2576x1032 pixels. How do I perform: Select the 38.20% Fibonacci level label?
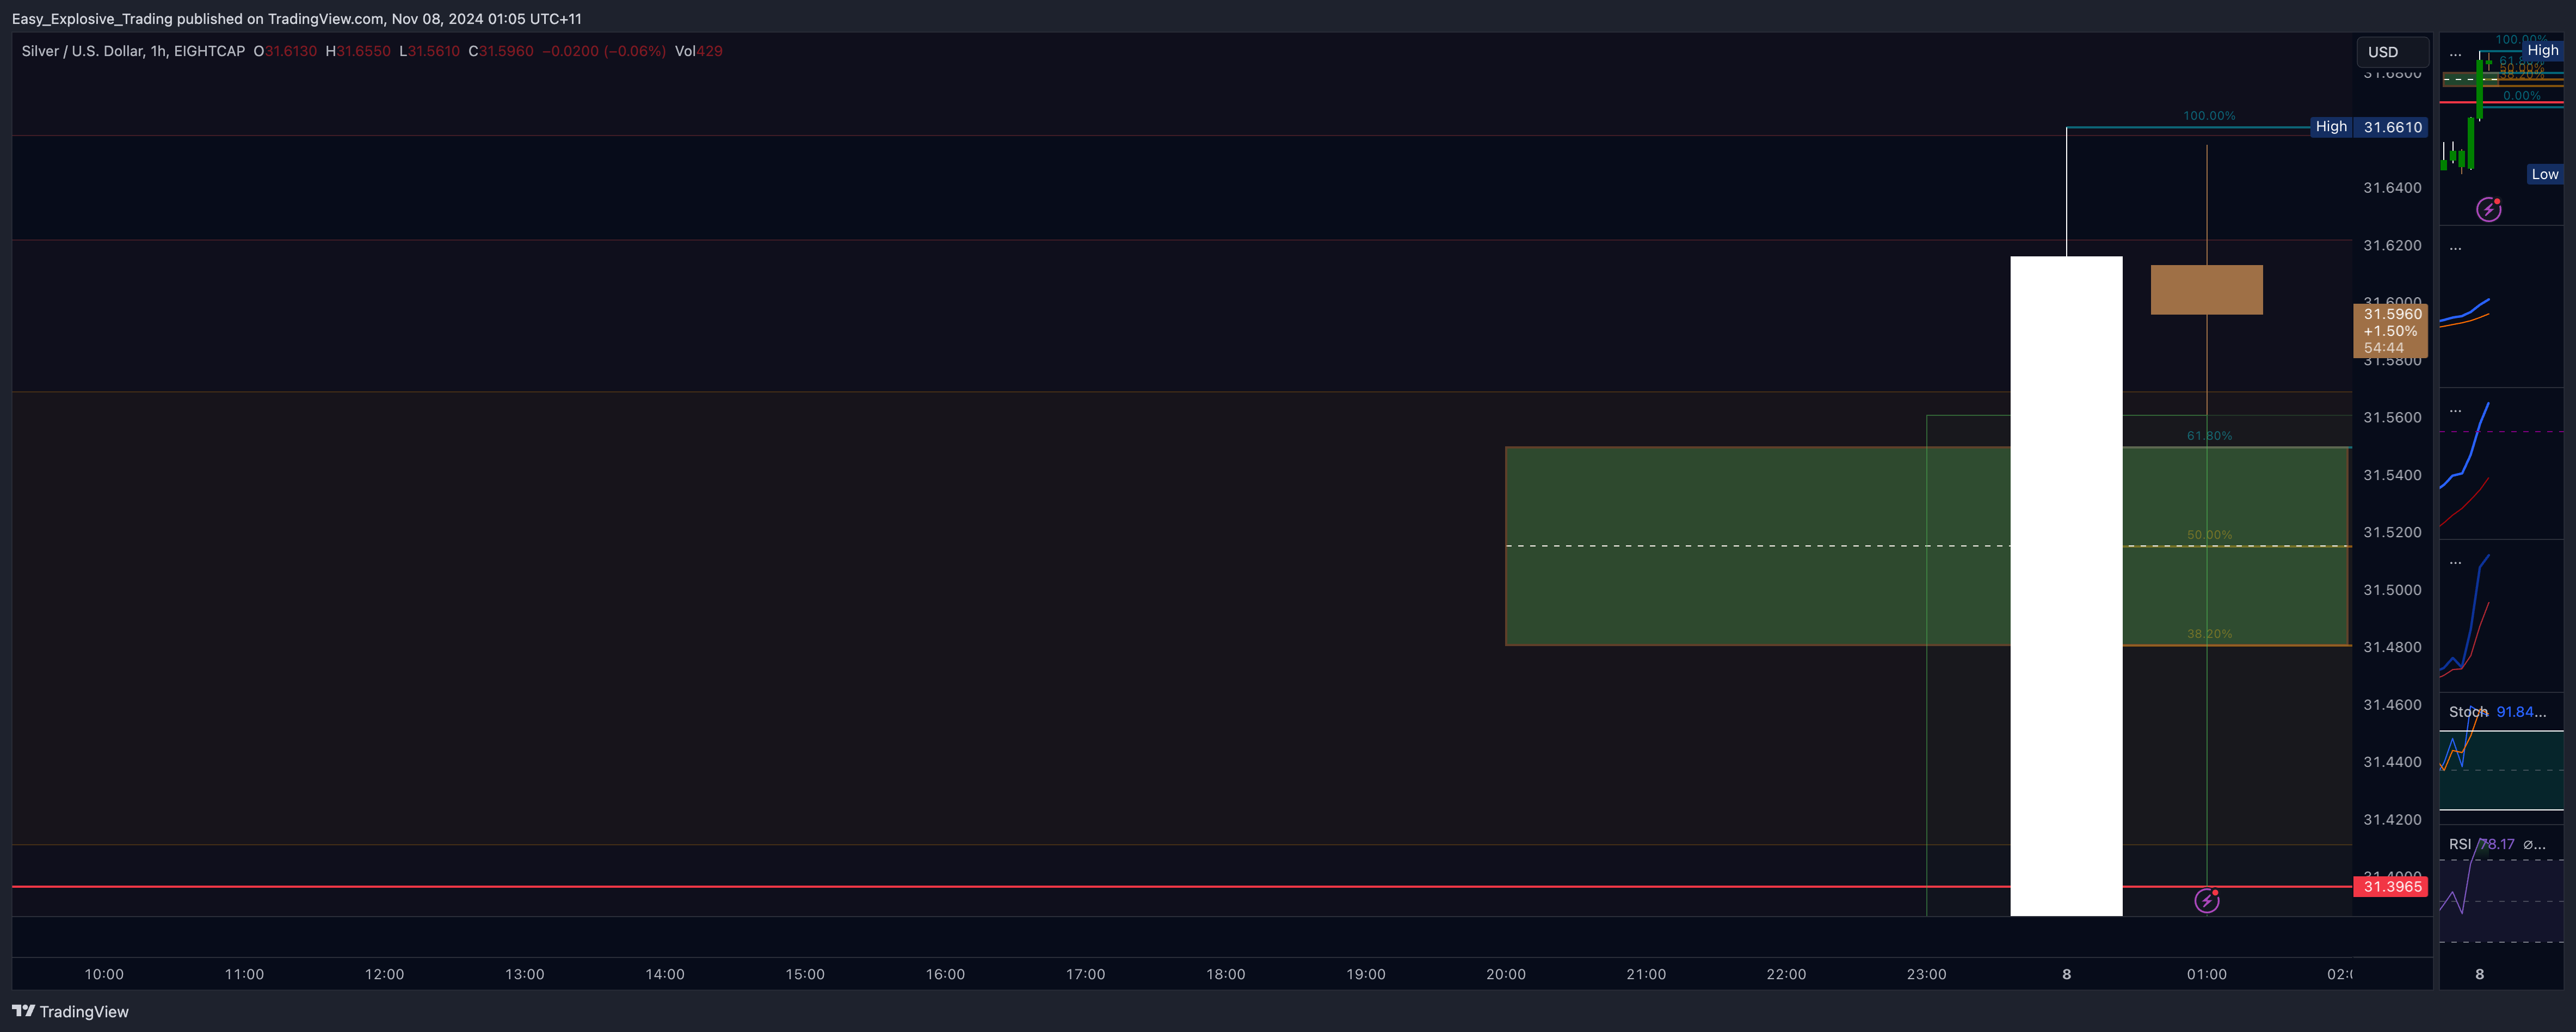point(2209,634)
